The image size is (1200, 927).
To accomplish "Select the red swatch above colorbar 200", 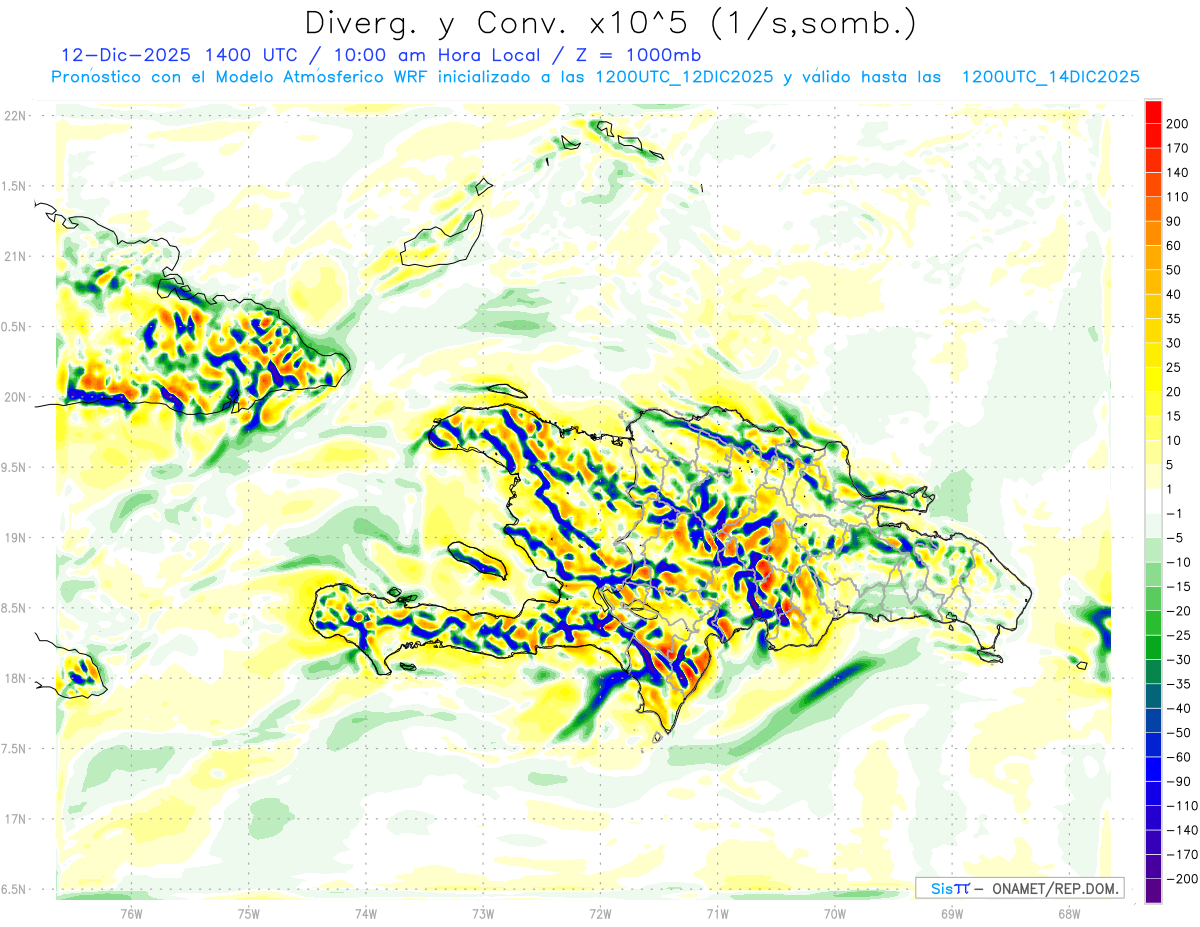I will [x=1153, y=112].
